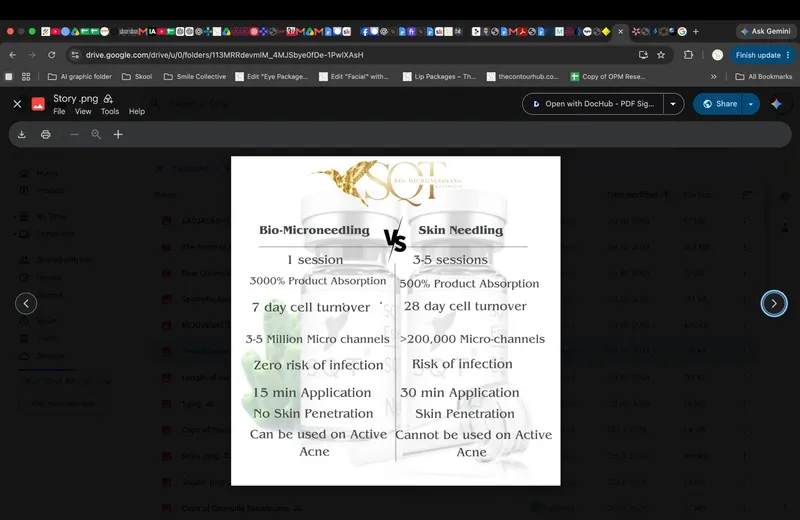Click Ask Gemini in Chrome
800x520 pixels.
click(765, 31)
